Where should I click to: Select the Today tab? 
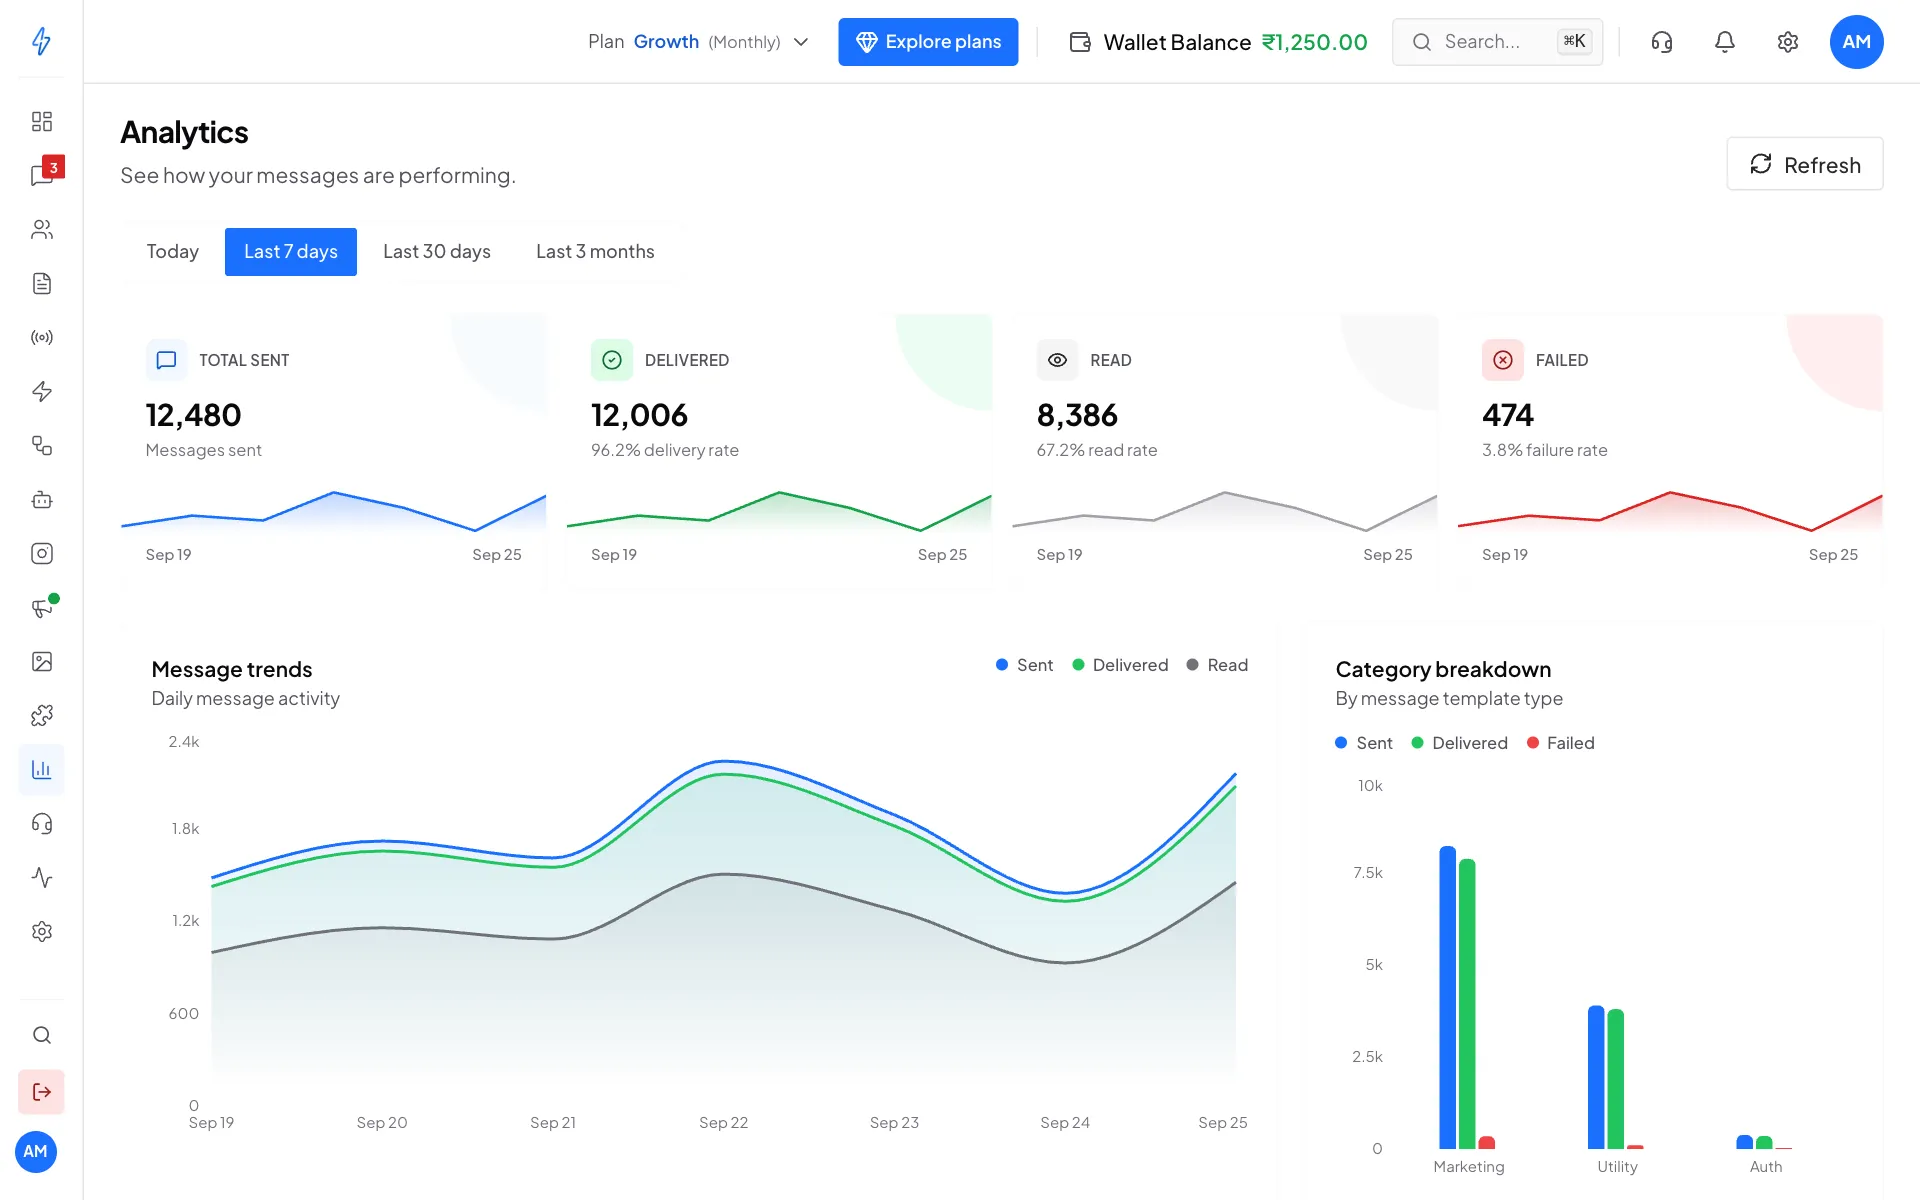click(x=172, y=252)
